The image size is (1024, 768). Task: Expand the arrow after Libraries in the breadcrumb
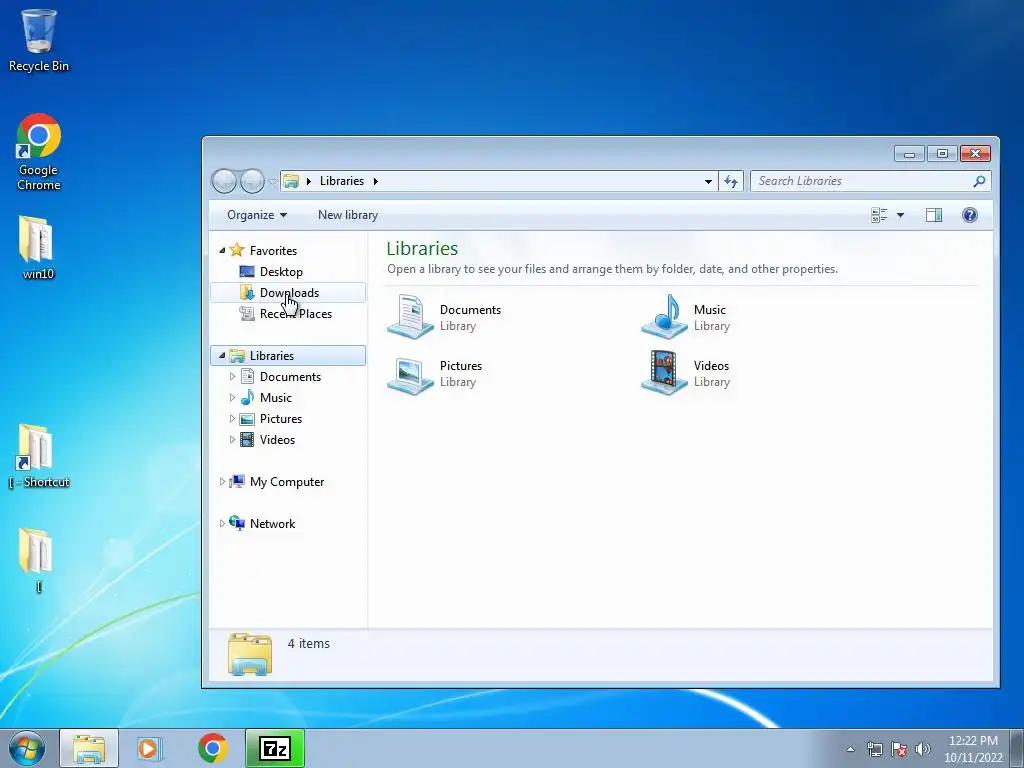point(376,181)
